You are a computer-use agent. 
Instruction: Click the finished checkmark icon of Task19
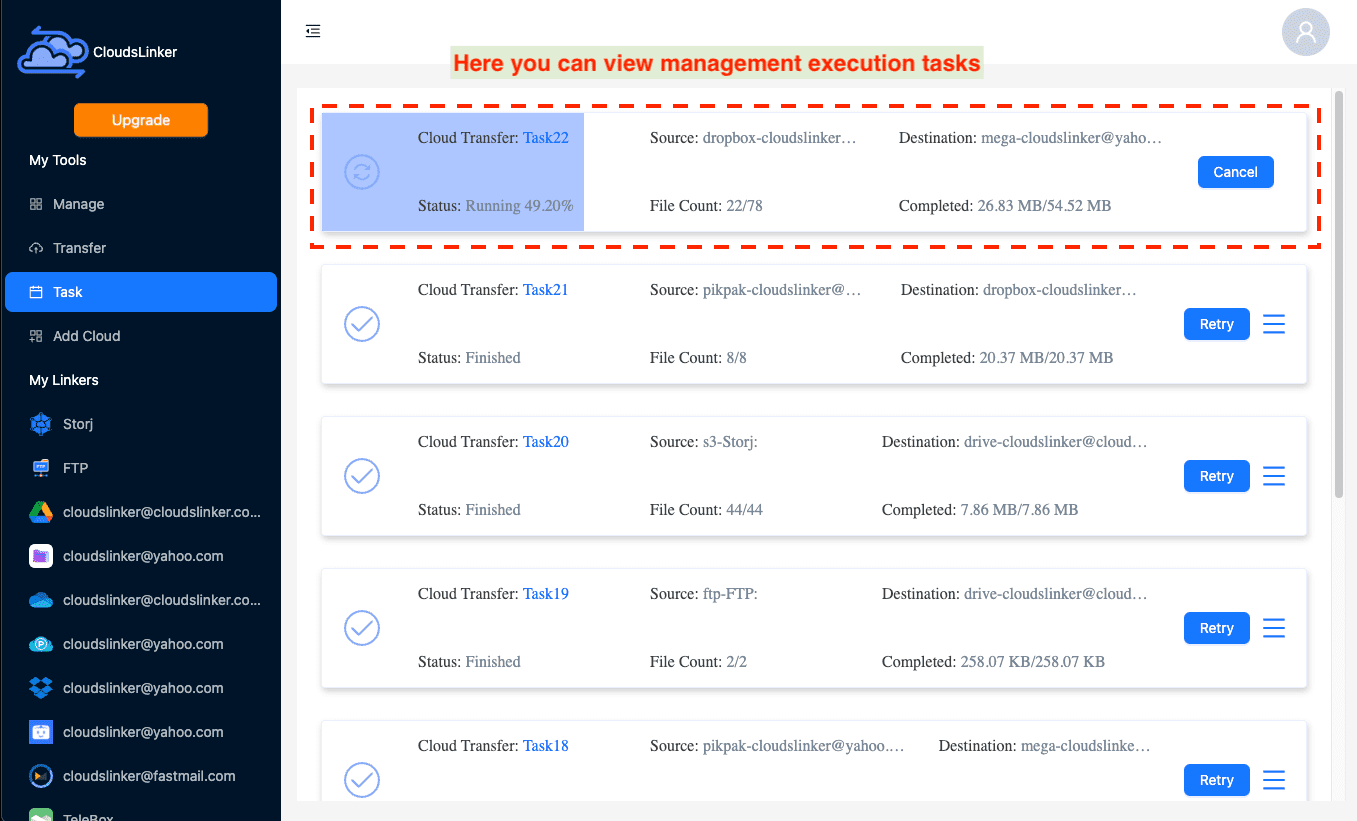362,628
